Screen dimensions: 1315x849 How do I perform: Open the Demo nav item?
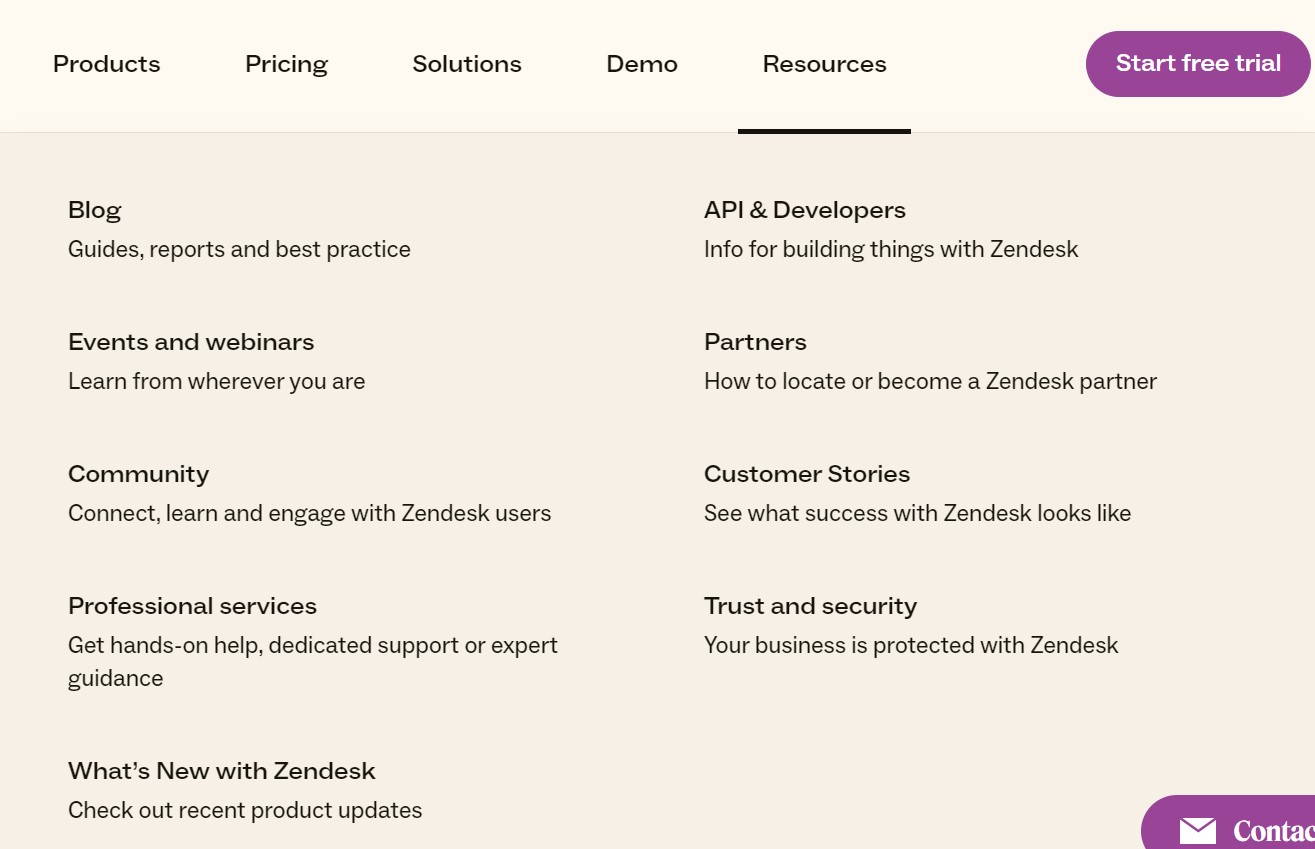[642, 64]
